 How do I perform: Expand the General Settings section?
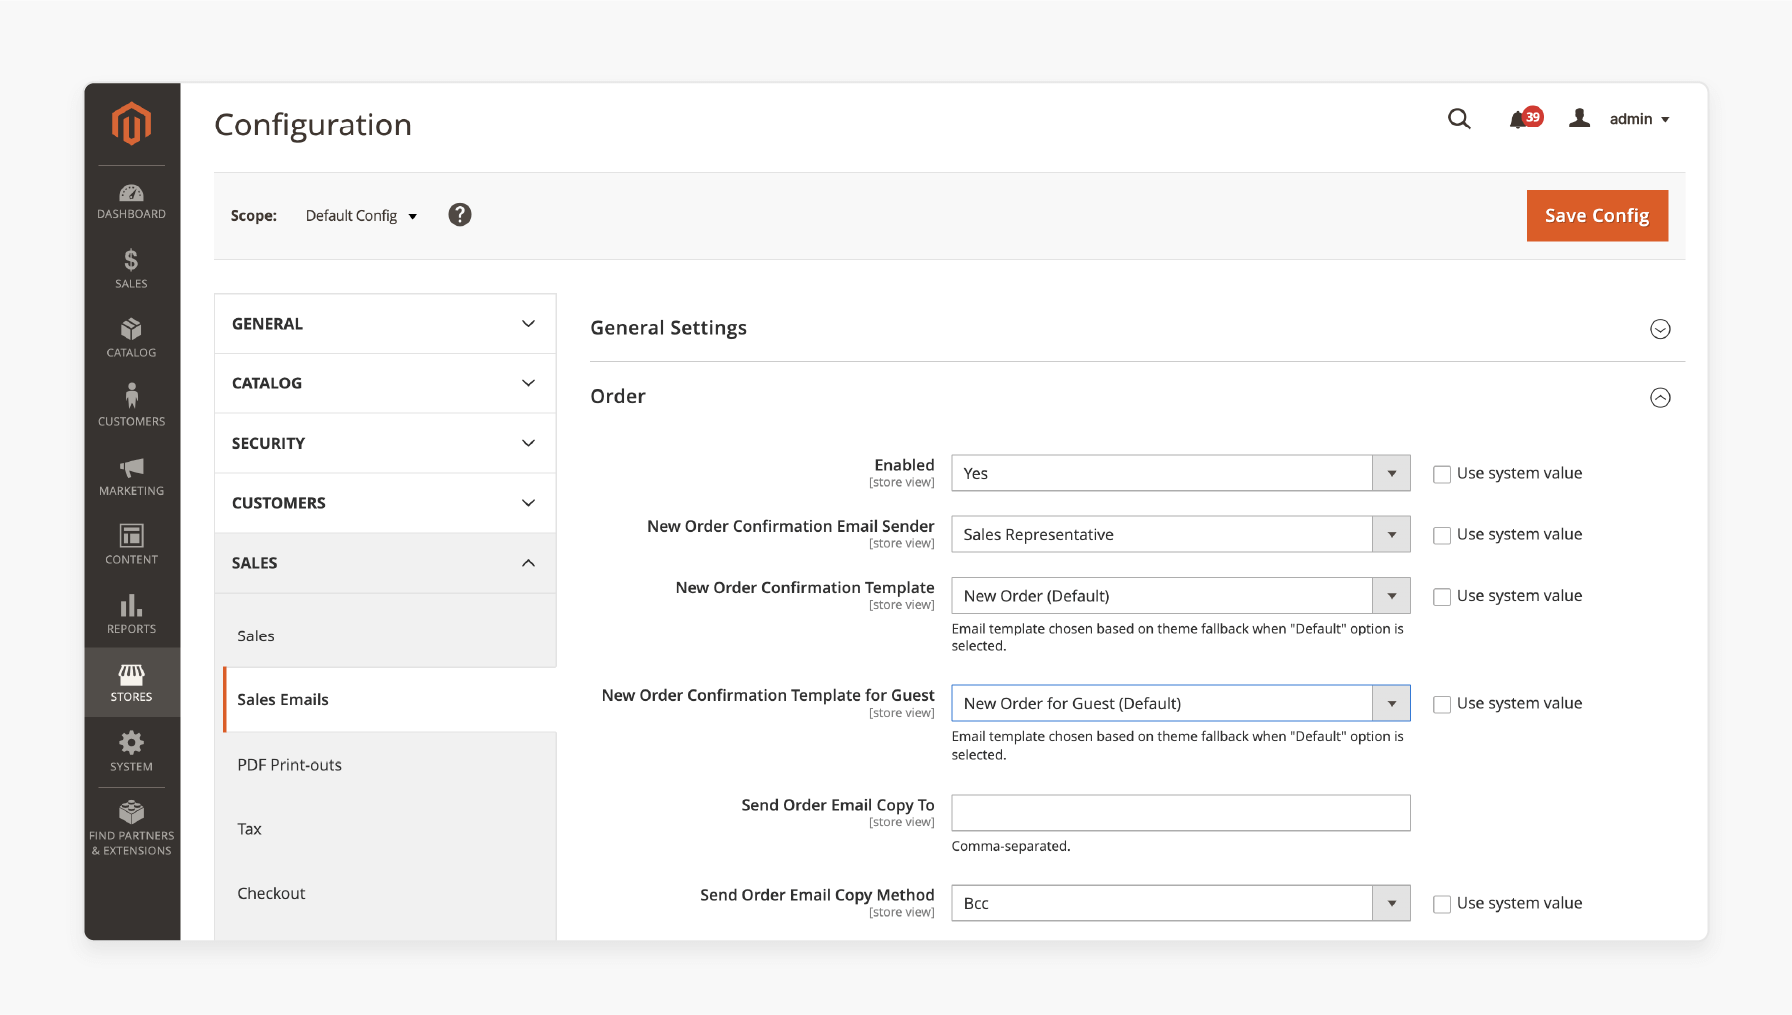click(1660, 329)
